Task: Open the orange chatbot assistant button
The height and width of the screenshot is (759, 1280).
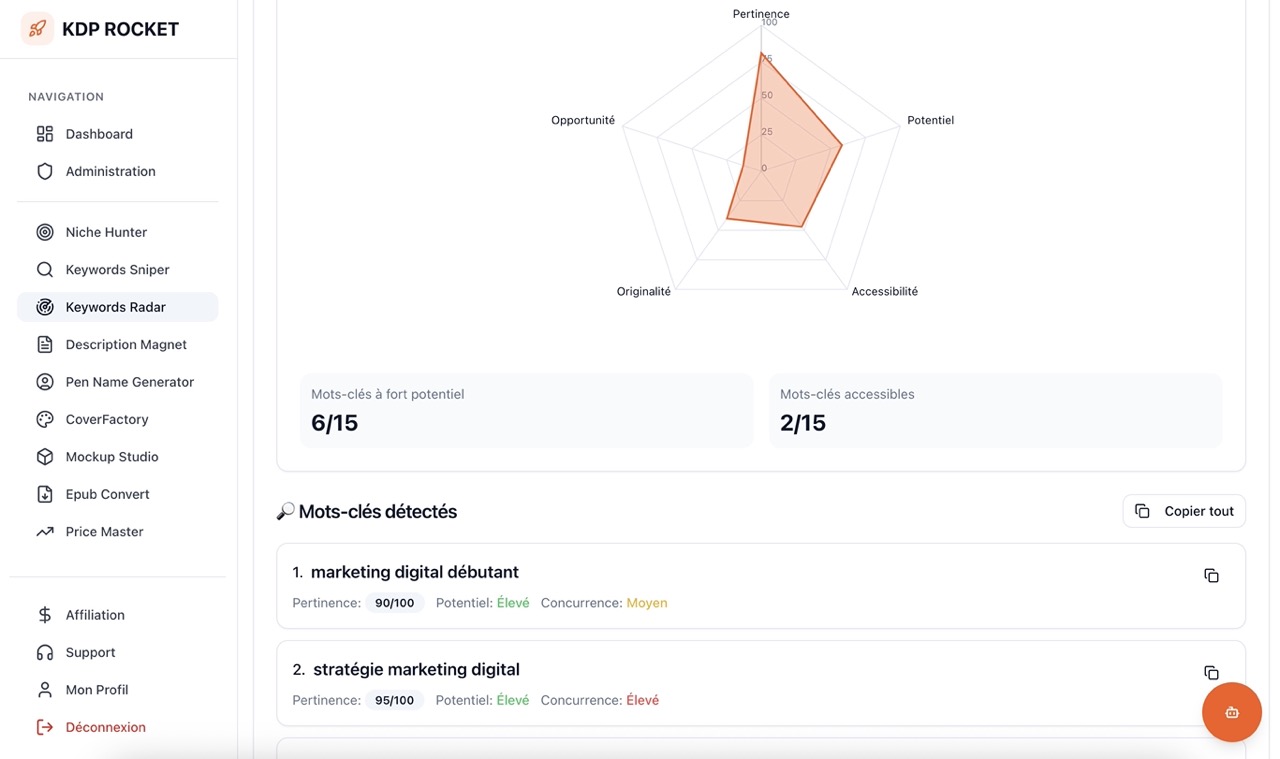Action: pos(1231,712)
